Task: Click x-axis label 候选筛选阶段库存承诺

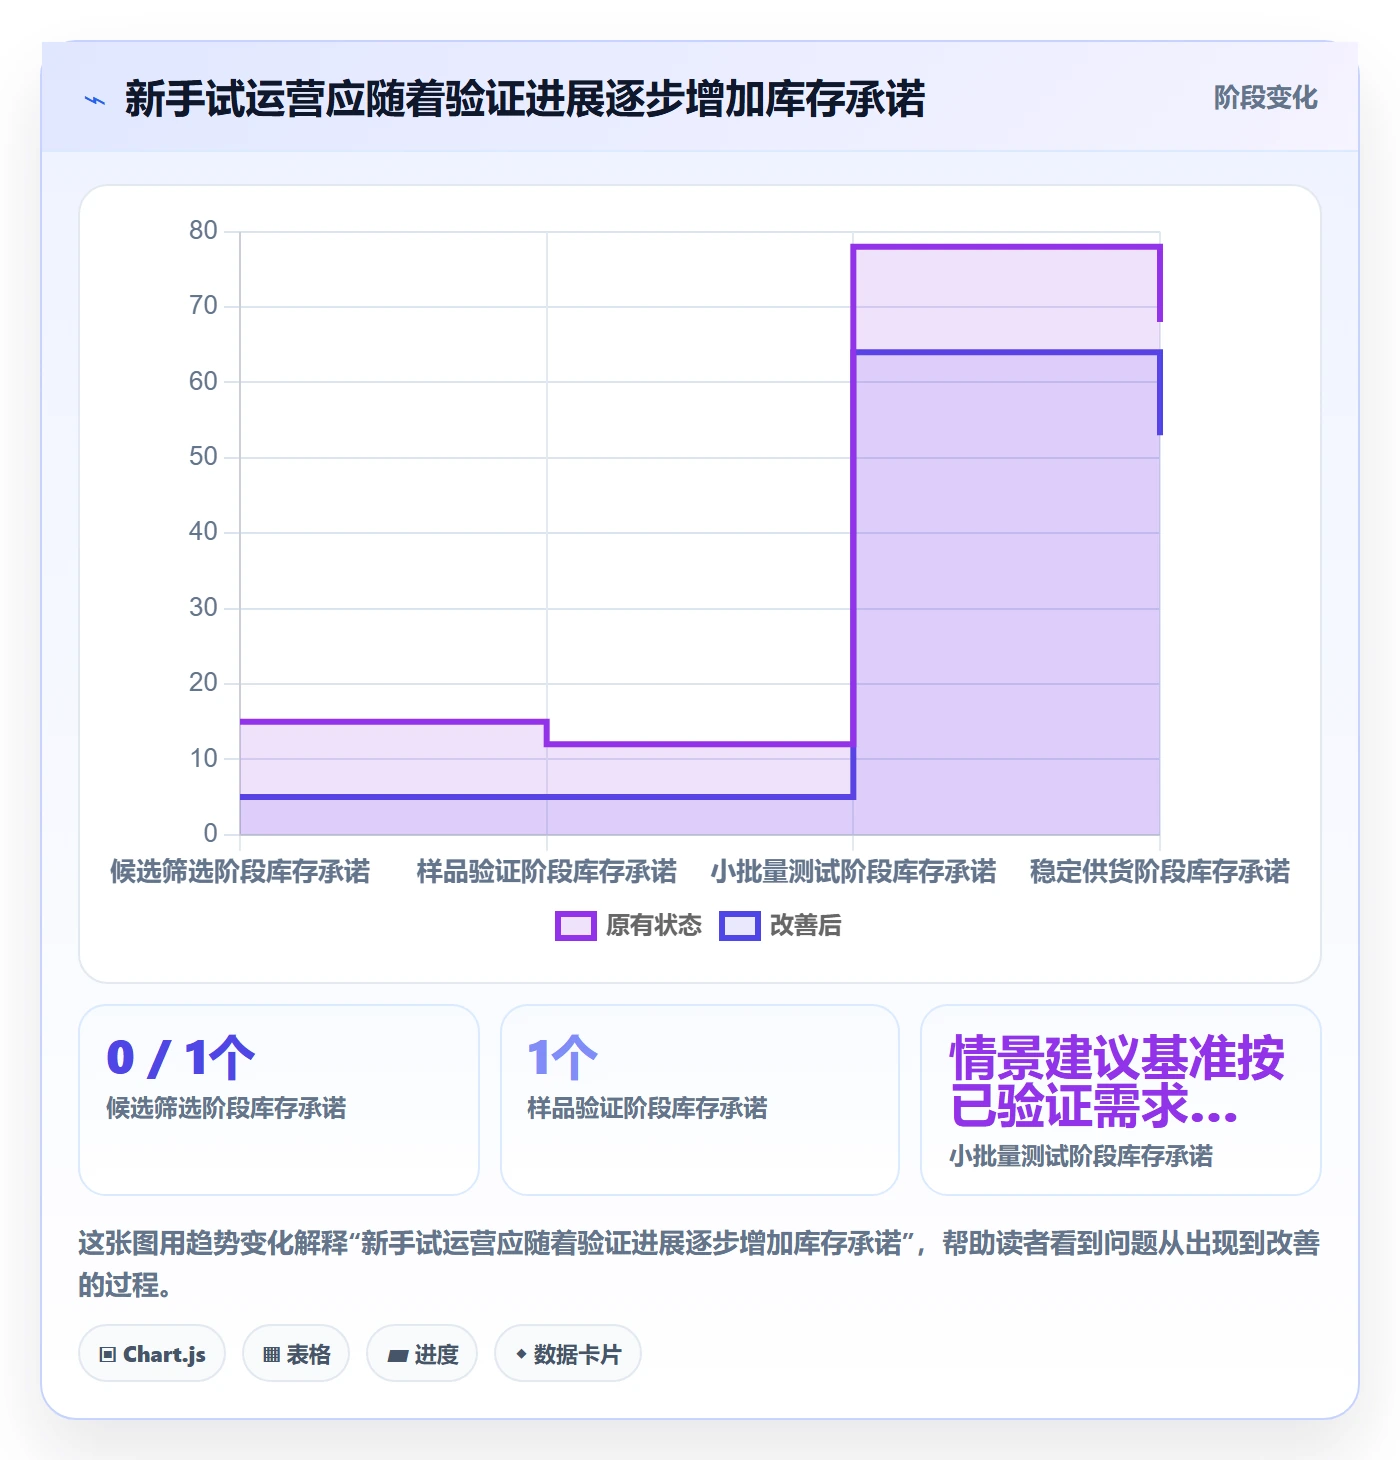Action: pos(240,872)
